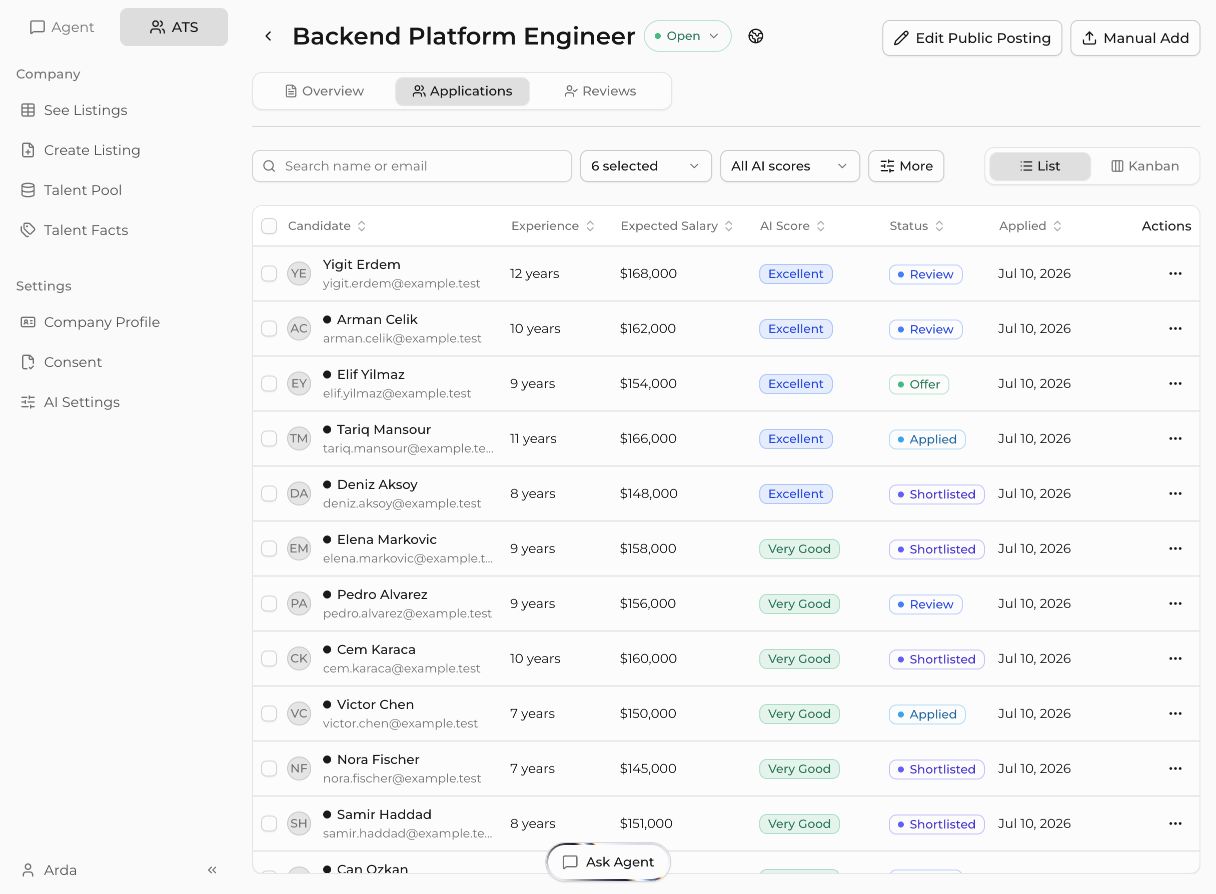Open the 6 selected filter dropdown
Screen dimensions: 1216x894
pyautogui.click(x=646, y=166)
